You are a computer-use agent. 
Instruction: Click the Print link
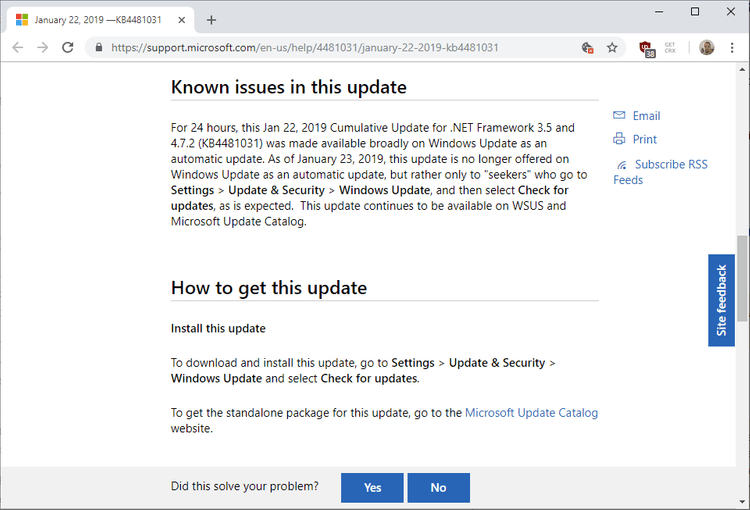point(645,139)
